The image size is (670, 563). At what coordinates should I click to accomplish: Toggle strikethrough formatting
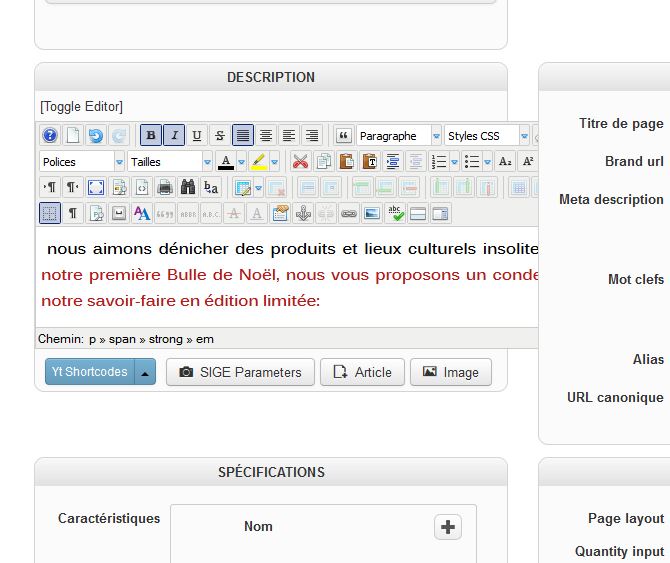(220, 135)
